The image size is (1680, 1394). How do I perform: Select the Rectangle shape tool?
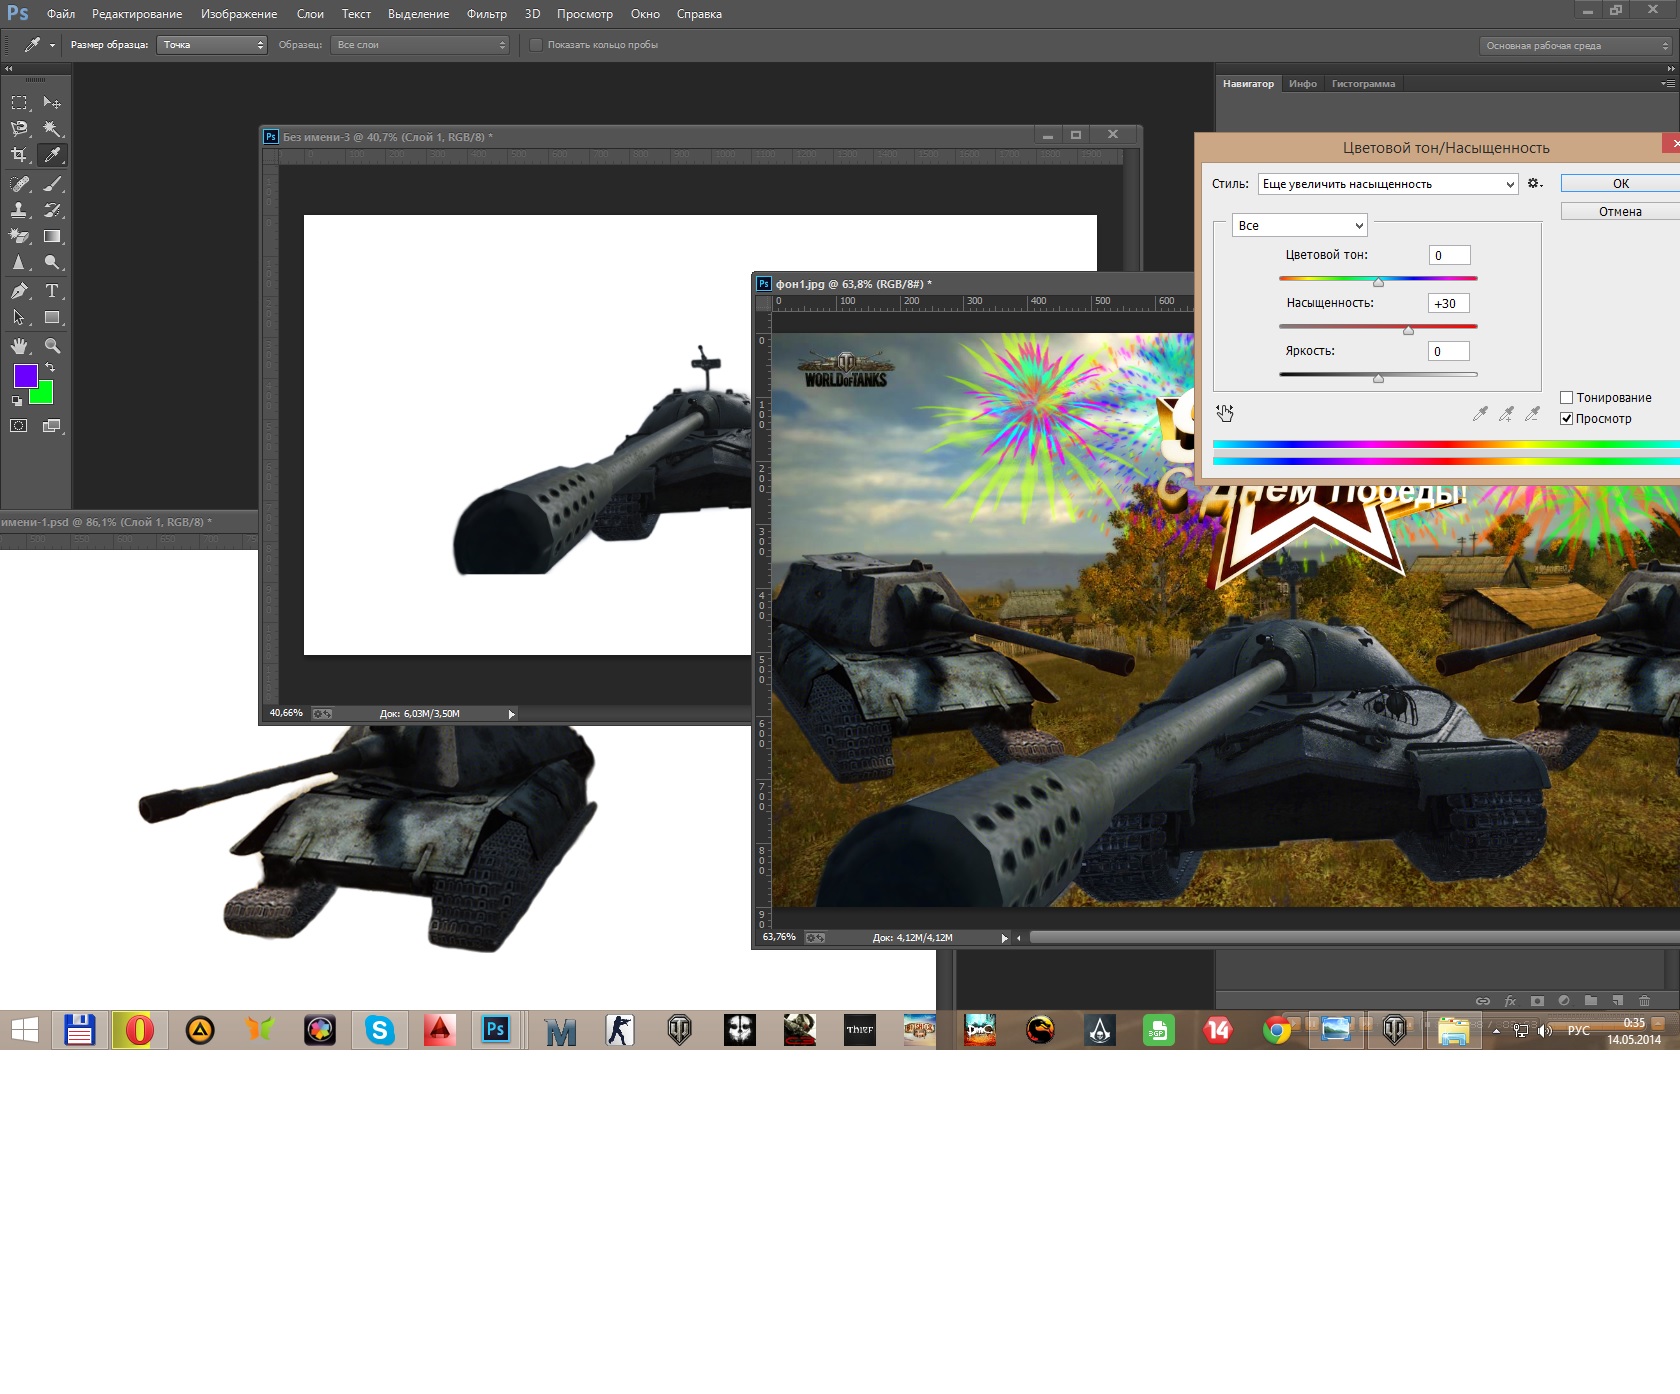[52, 318]
